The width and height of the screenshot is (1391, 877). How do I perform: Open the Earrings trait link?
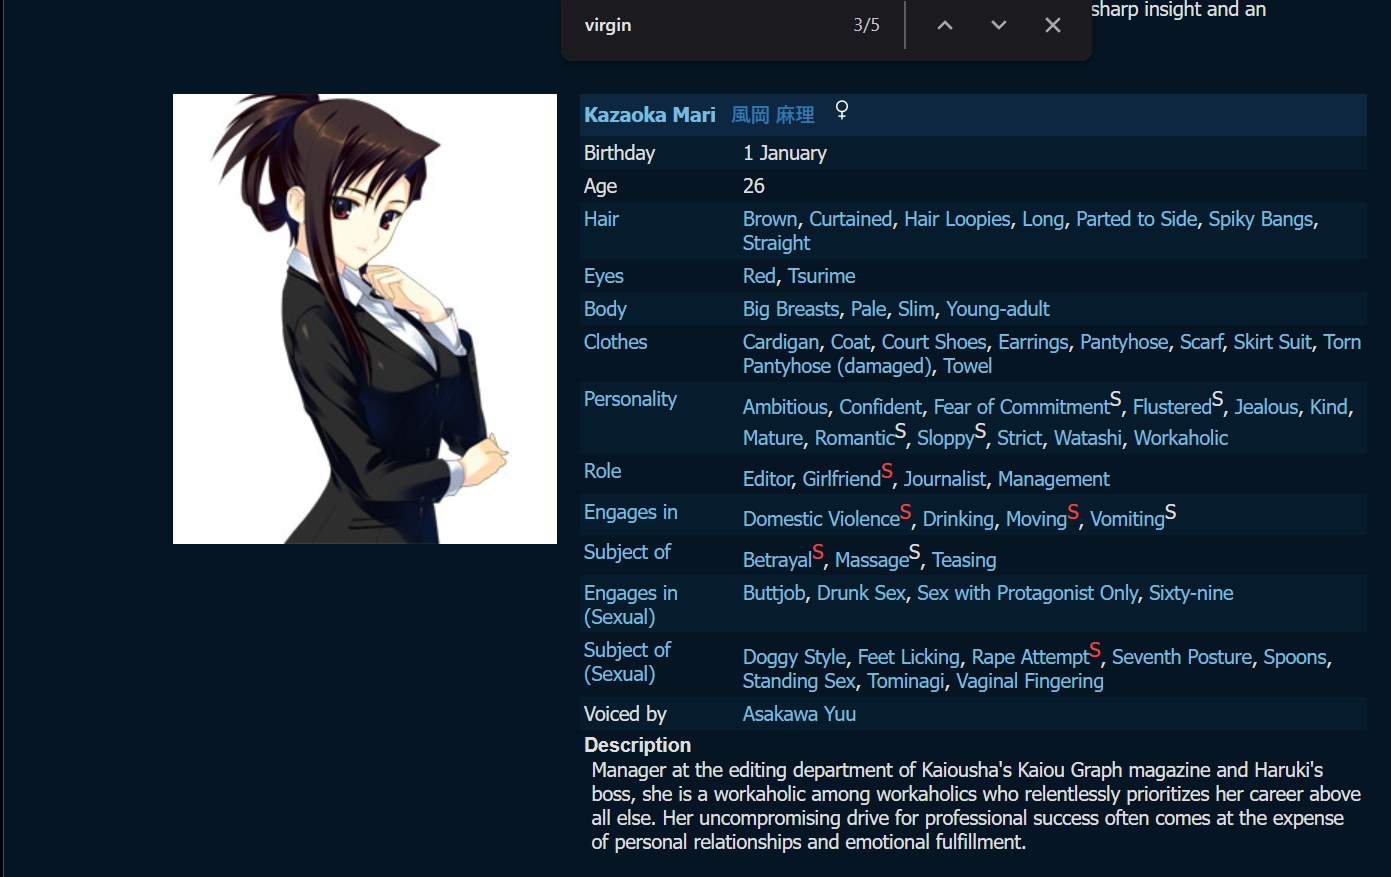1033,342
